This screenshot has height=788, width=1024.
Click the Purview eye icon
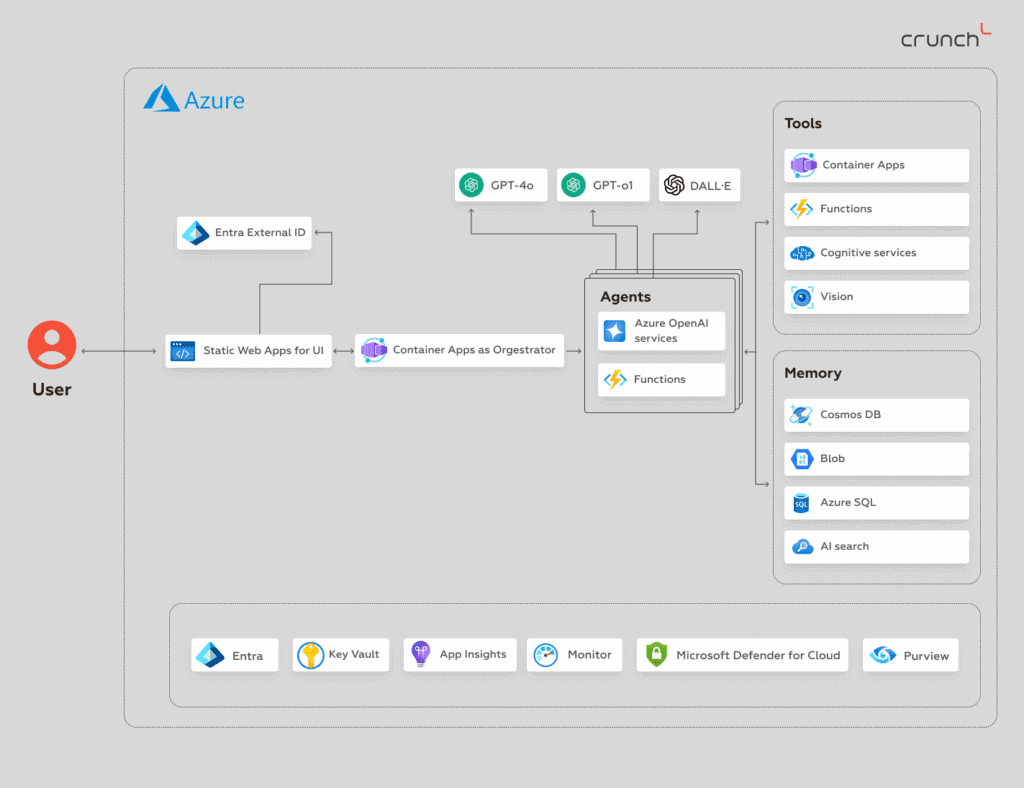pyautogui.click(x=883, y=654)
